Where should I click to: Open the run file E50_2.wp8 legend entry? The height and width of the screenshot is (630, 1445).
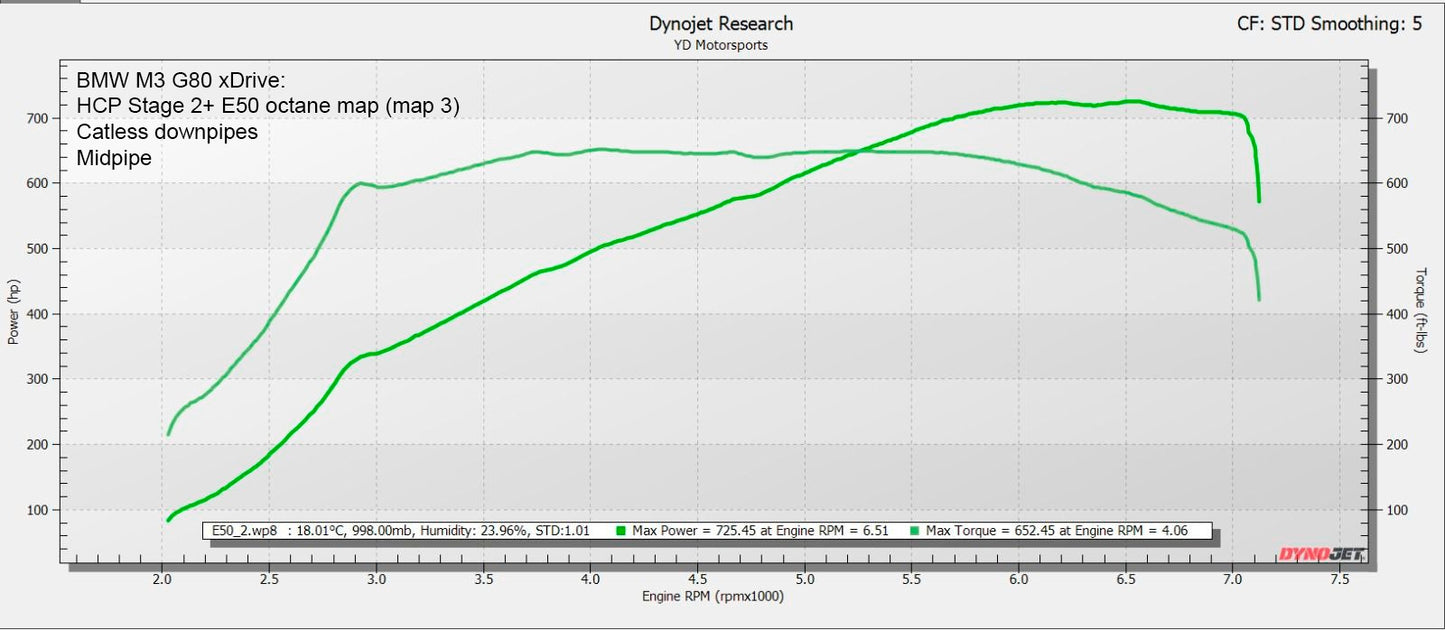click(x=245, y=531)
